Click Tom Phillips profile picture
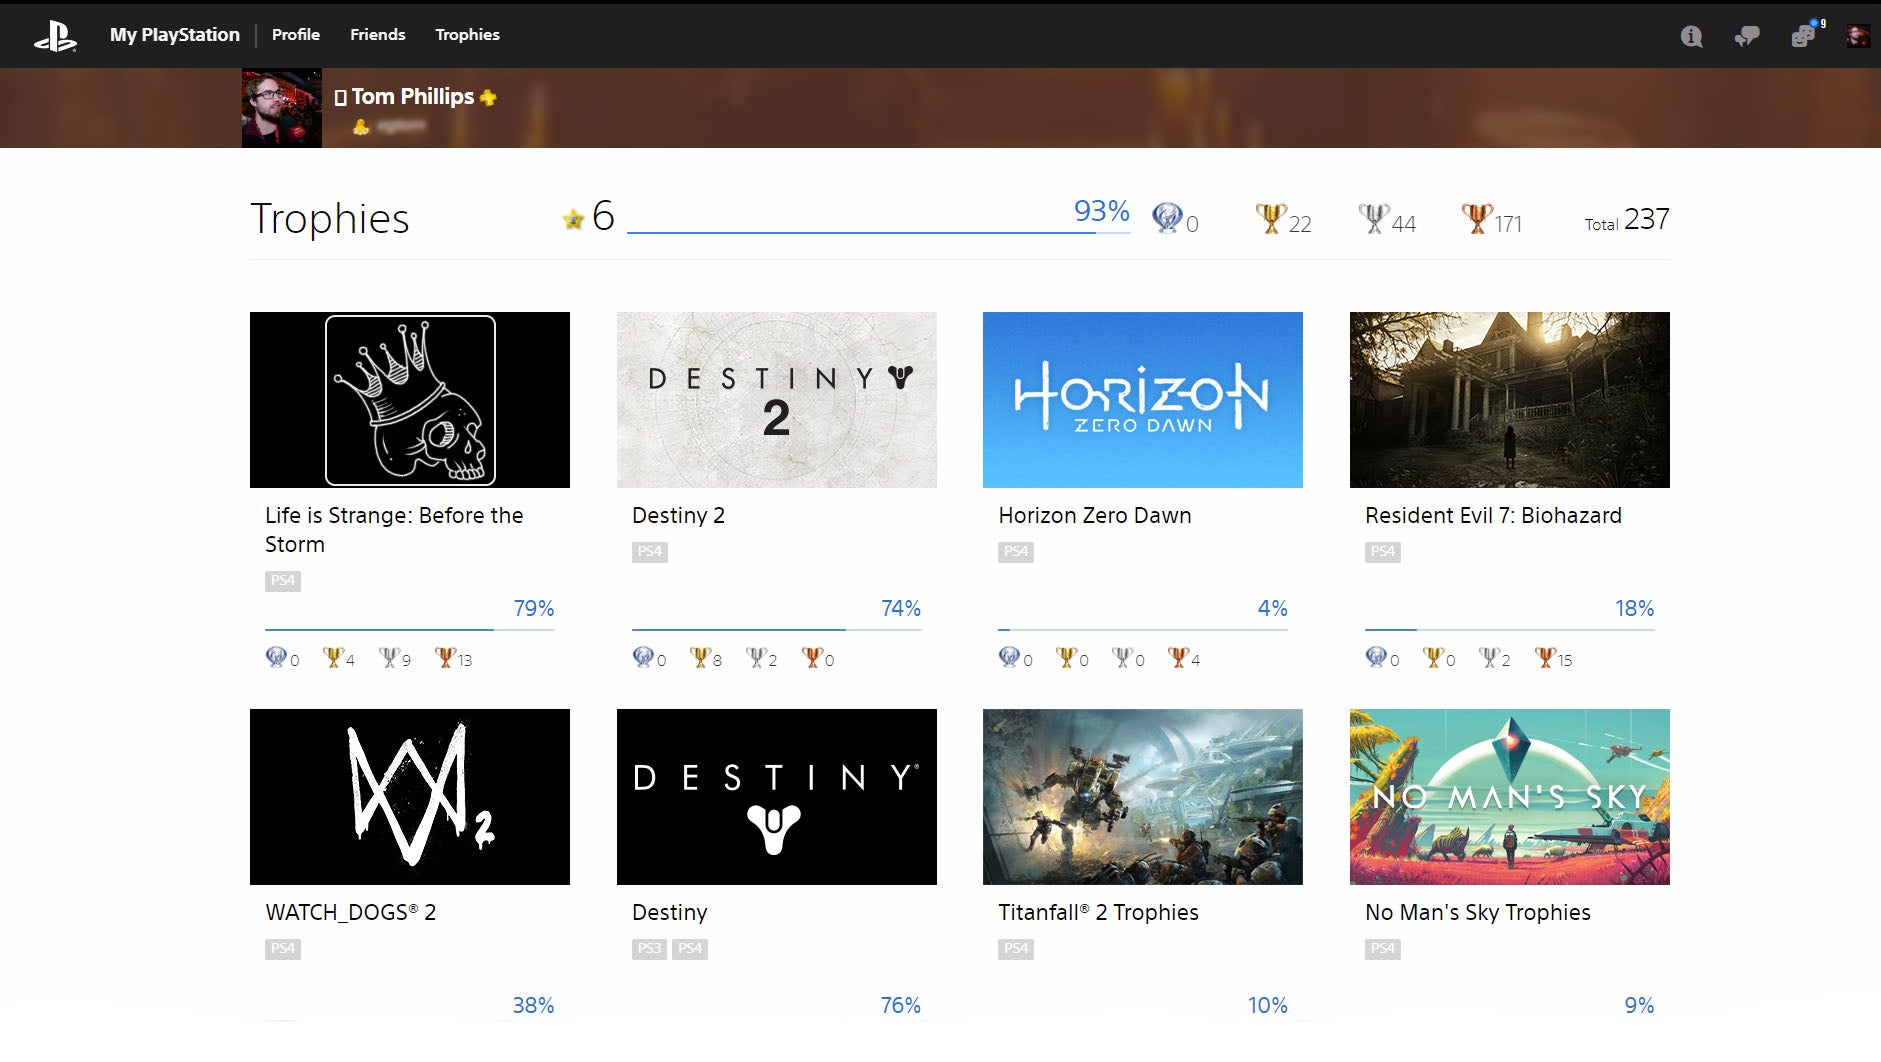The image size is (1881, 1062). tap(282, 108)
